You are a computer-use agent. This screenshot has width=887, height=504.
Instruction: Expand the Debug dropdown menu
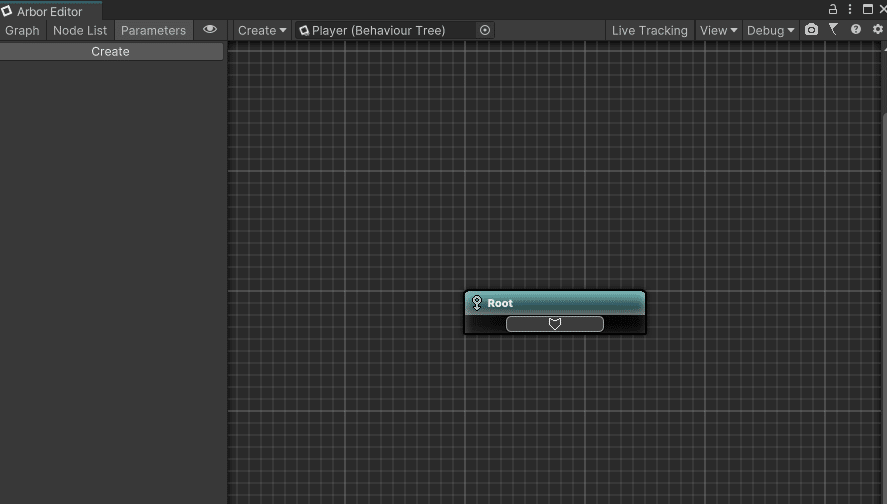[770, 31]
